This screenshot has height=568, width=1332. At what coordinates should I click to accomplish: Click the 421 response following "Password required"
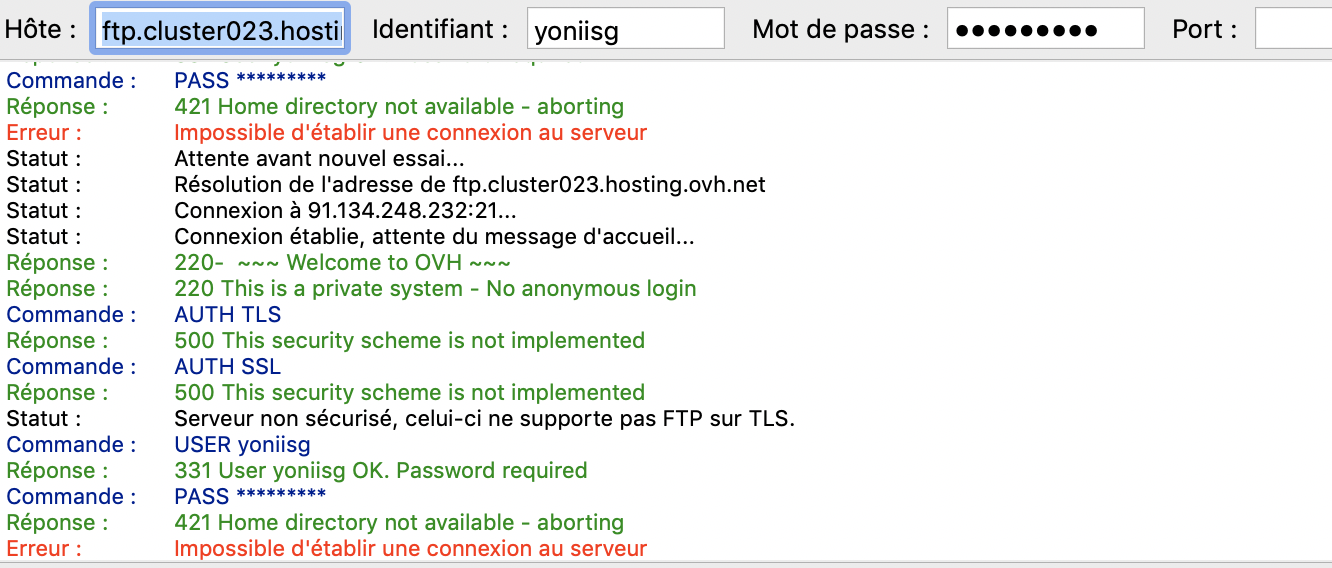[x=398, y=523]
